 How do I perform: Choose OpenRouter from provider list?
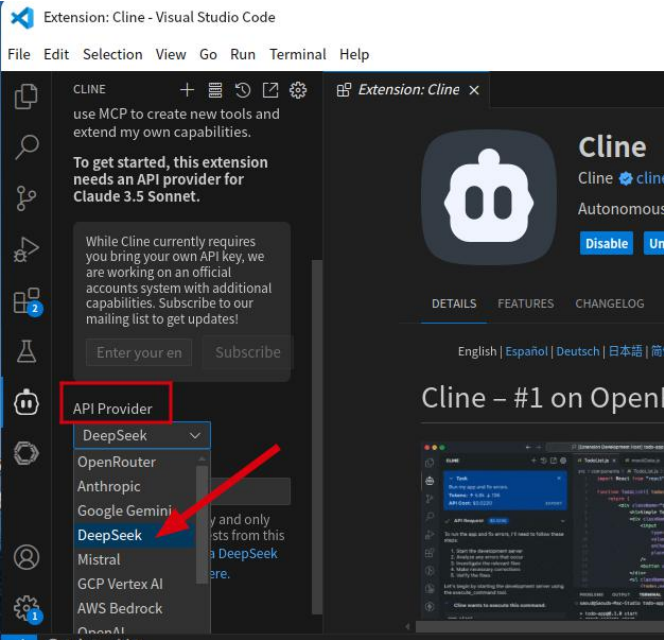(x=135, y=462)
